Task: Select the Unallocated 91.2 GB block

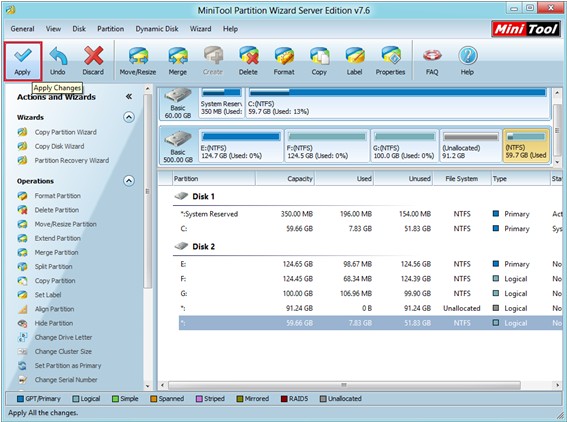Action: pos(470,146)
